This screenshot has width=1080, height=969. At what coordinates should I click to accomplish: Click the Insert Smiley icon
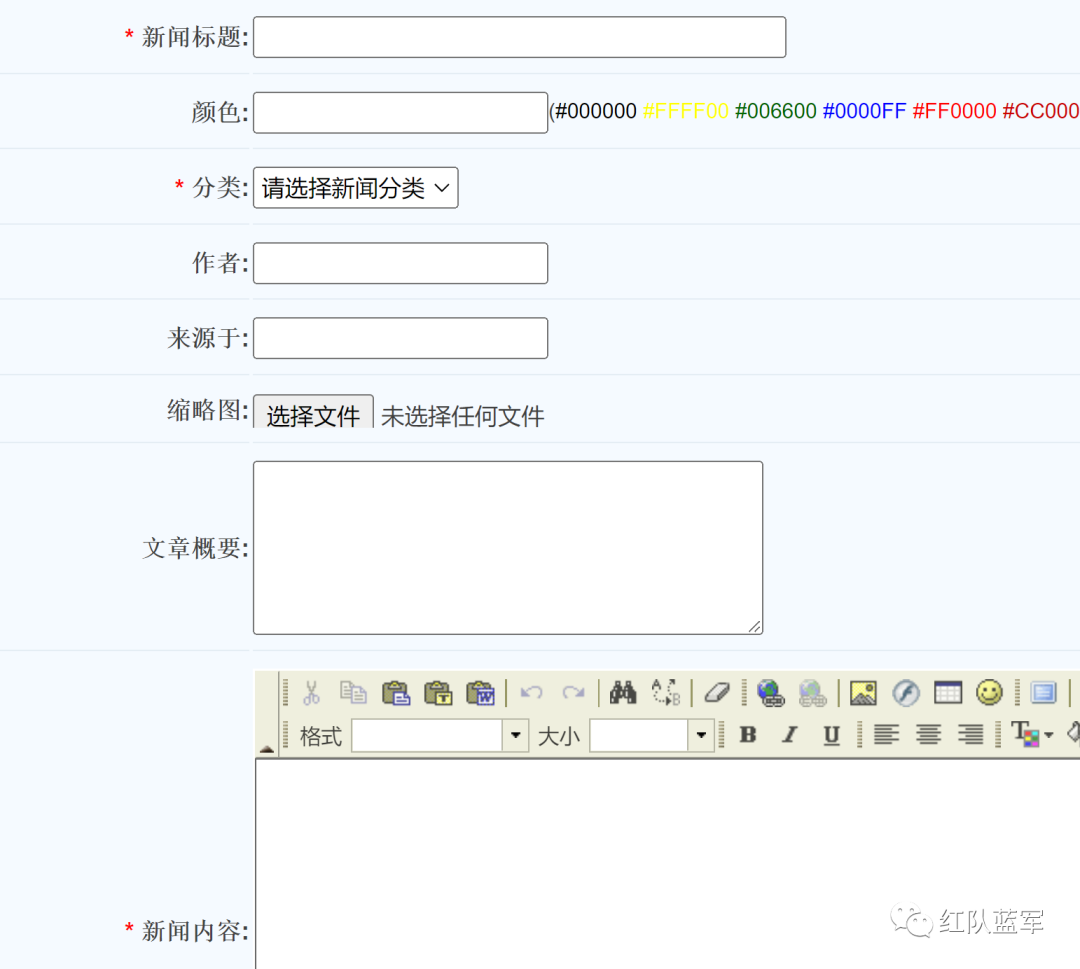pos(989,692)
